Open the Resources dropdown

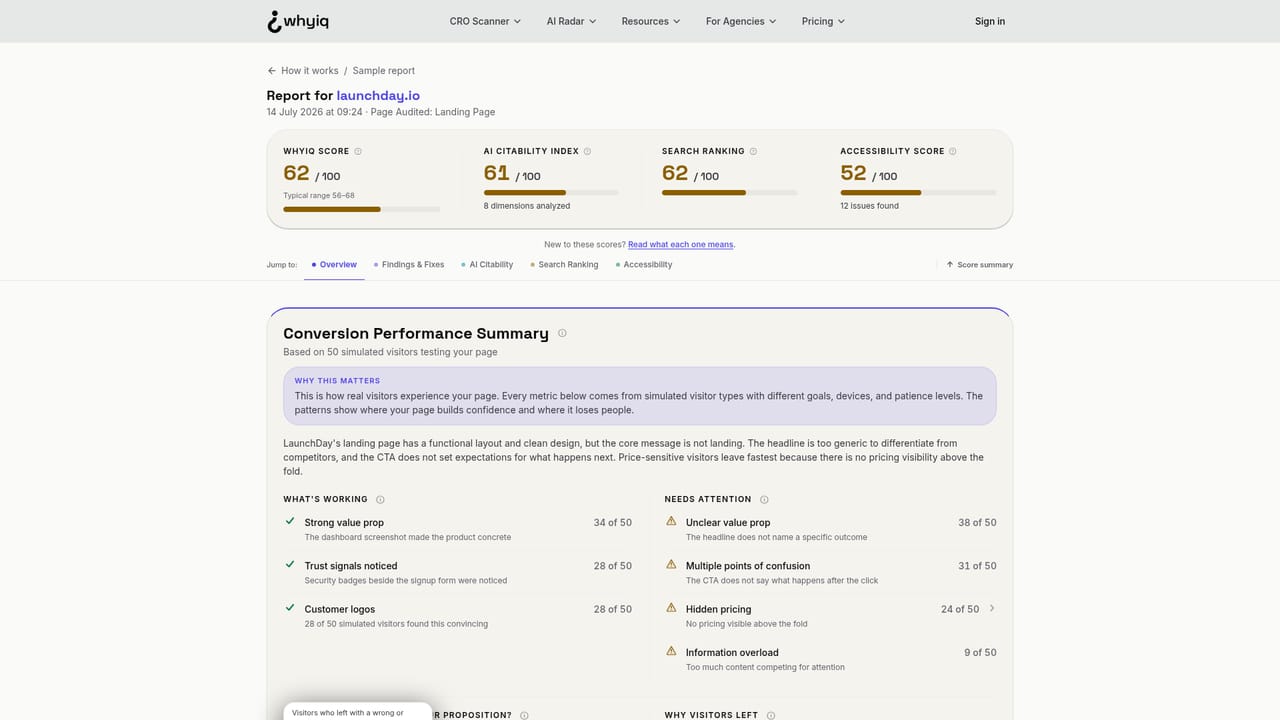tap(651, 21)
